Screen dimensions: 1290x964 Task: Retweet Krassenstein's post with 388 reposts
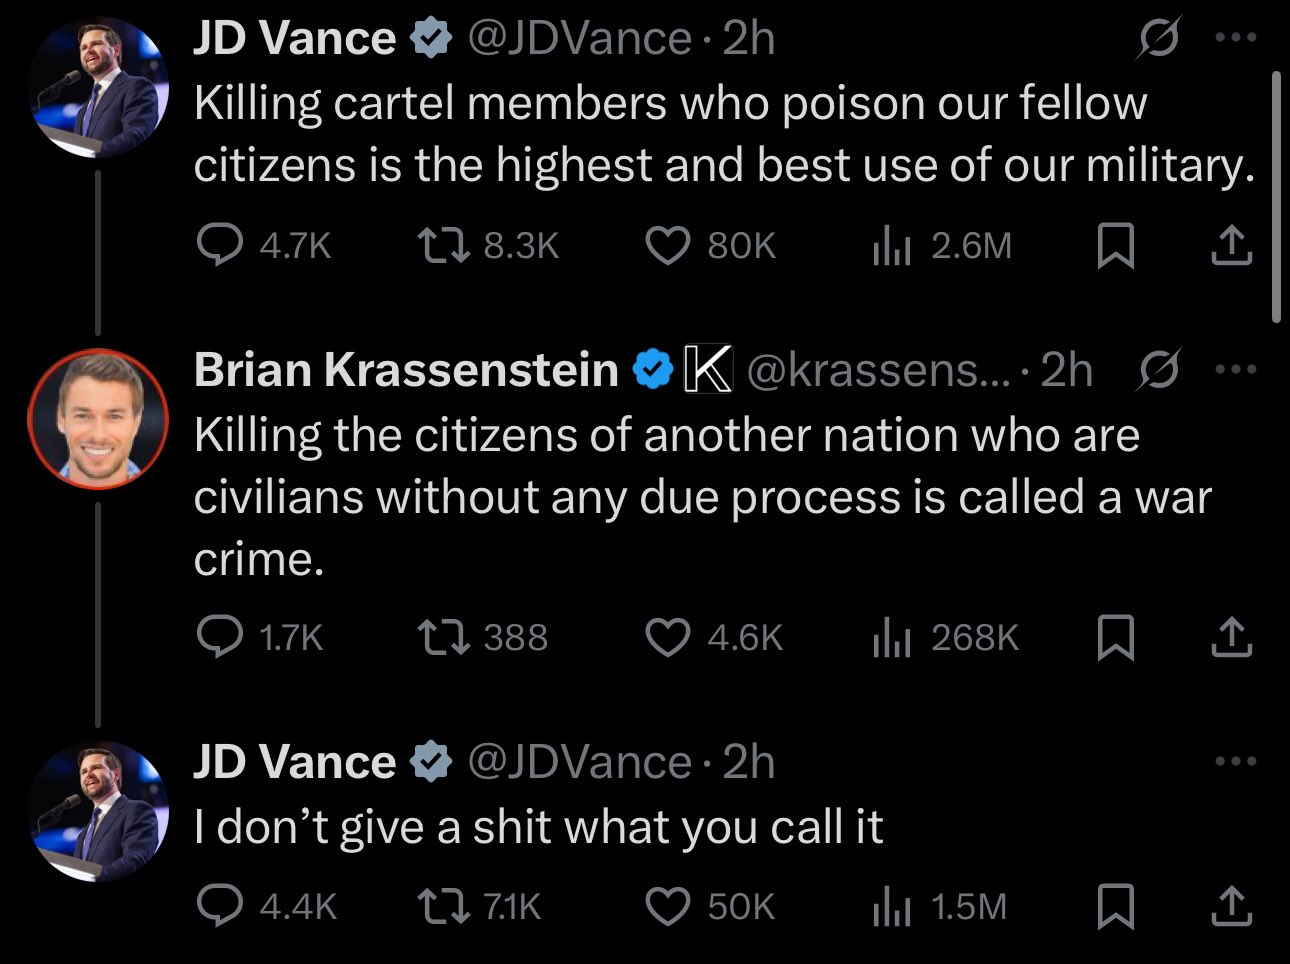(x=443, y=638)
